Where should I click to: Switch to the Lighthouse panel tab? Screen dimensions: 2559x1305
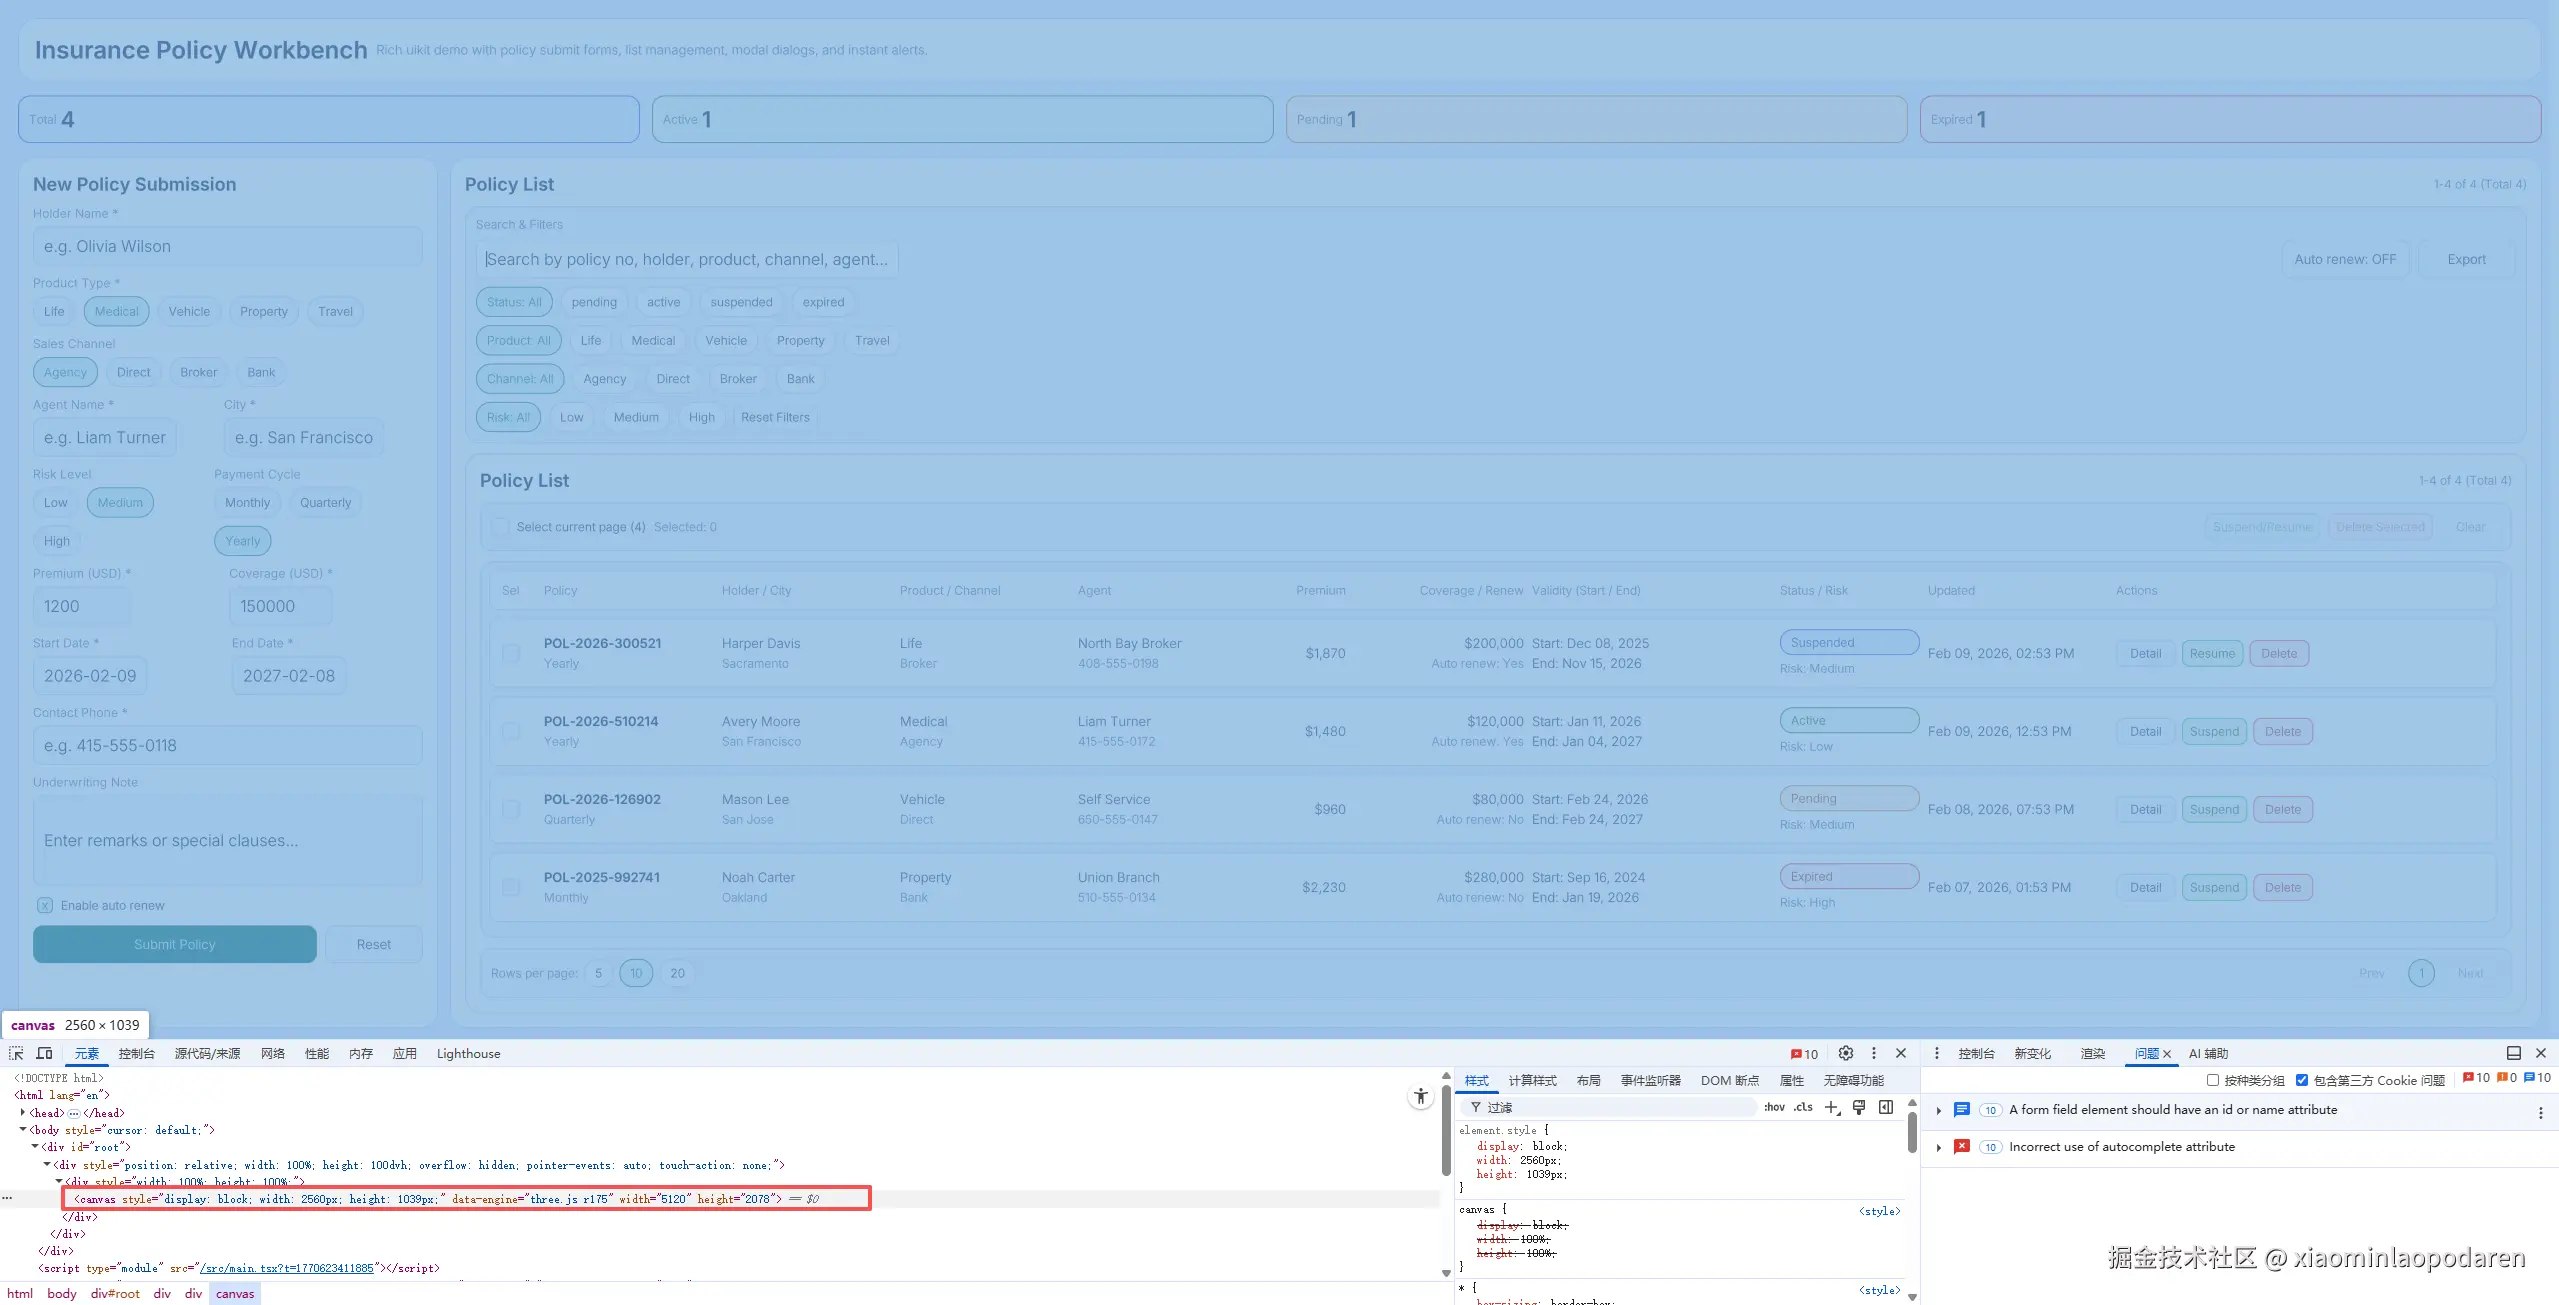point(468,1053)
